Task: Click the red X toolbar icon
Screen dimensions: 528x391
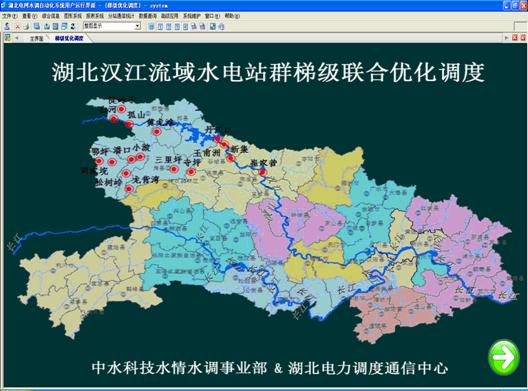Action: tap(18, 27)
